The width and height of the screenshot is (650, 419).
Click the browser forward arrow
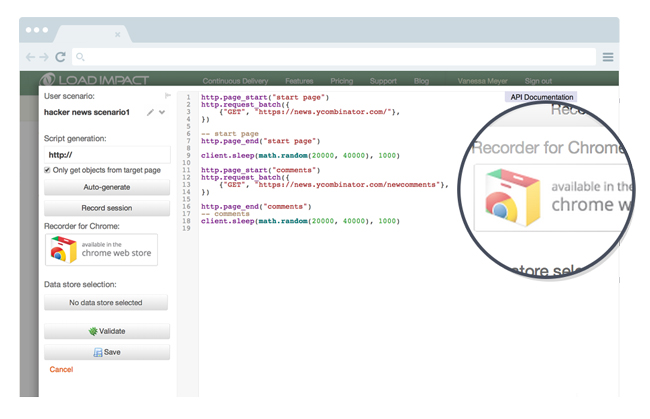(x=44, y=57)
